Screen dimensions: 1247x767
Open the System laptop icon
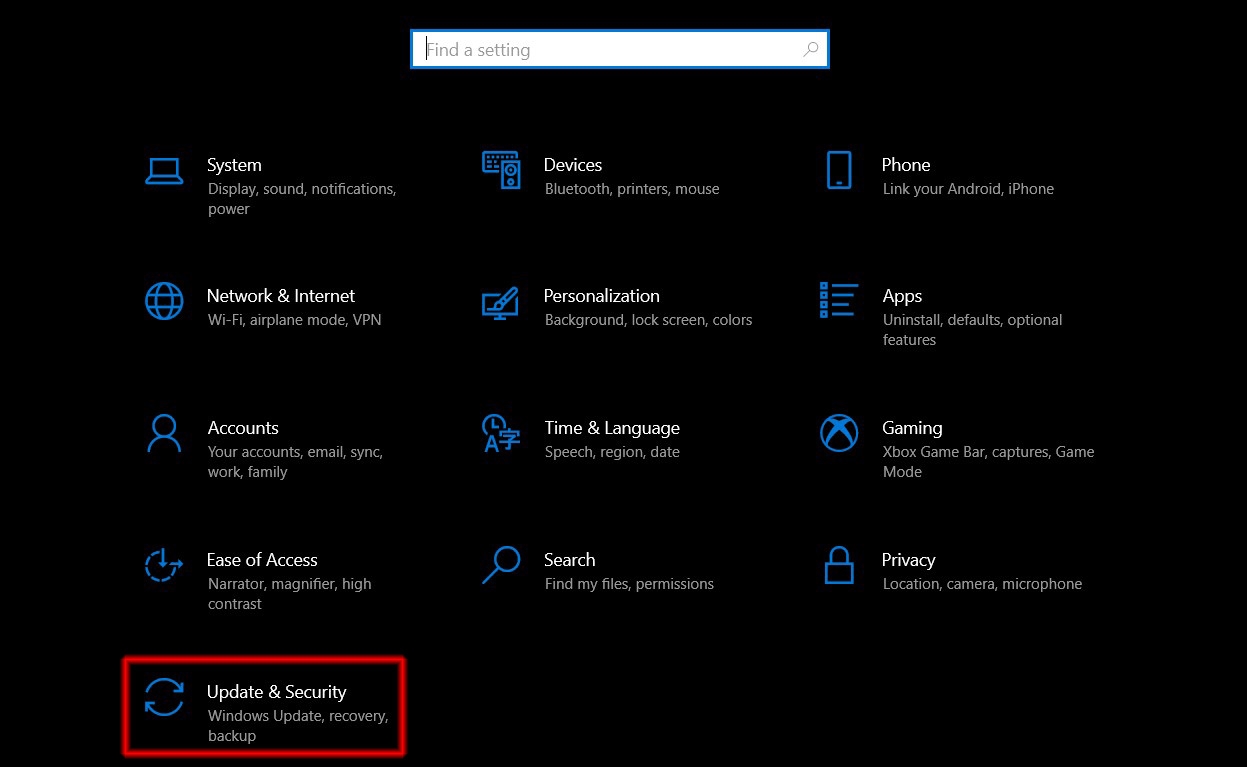(x=164, y=171)
